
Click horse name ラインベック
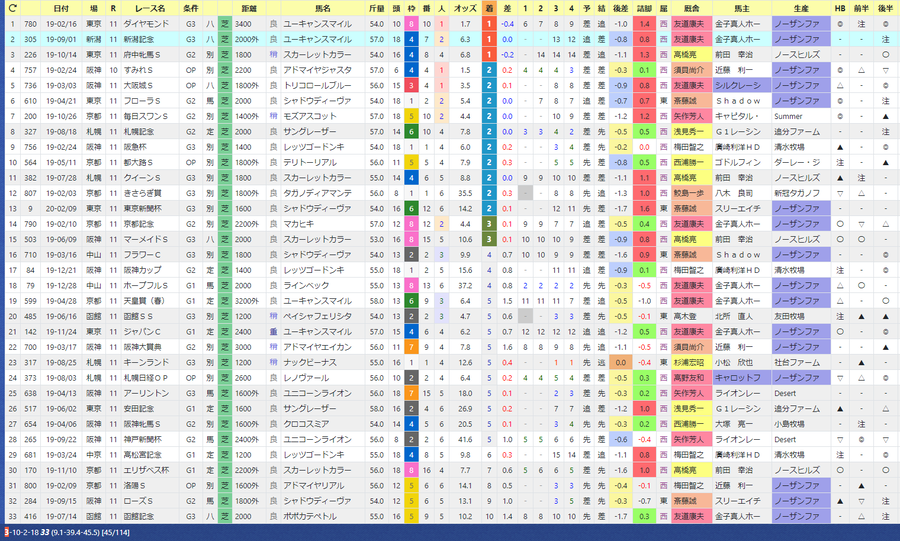pyautogui.click(x=306, y=285)
